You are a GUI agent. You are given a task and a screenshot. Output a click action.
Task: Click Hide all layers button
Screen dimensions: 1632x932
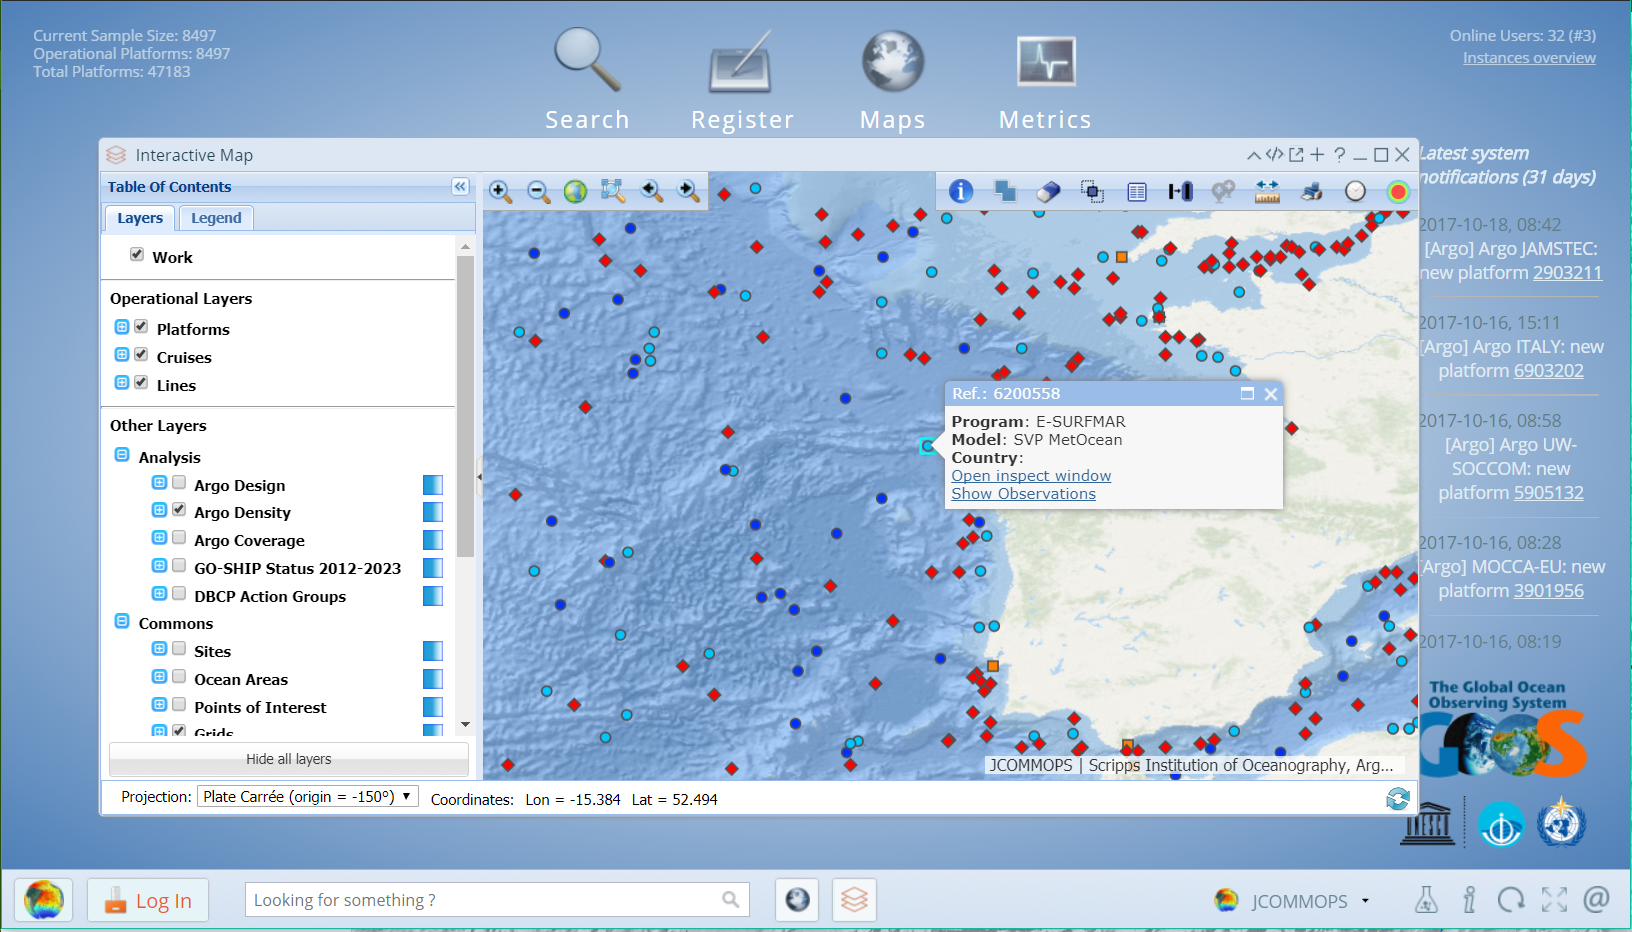point(289,759)
